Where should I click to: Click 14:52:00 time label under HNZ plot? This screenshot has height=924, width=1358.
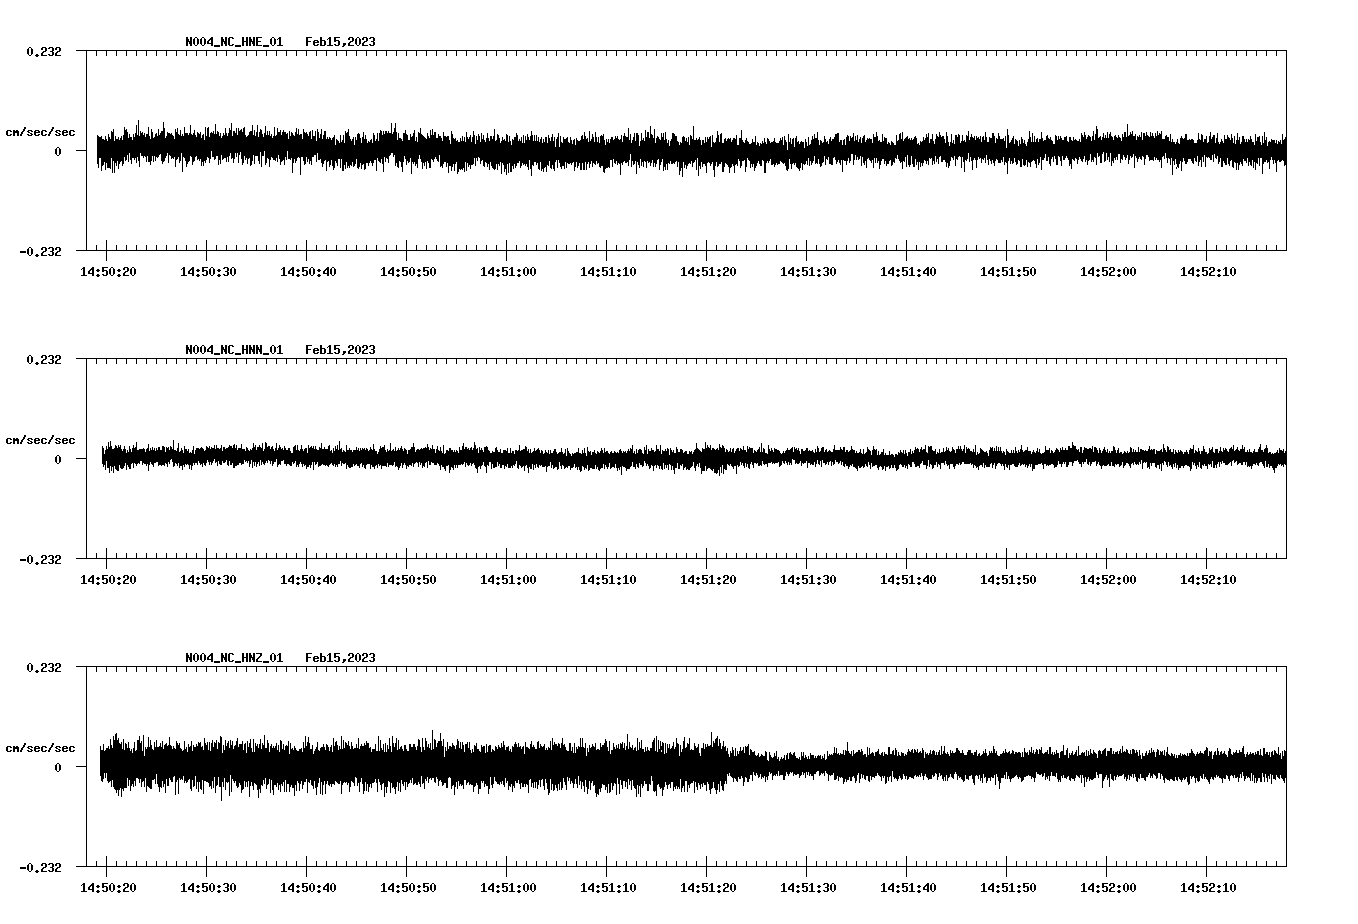pos(1108,888)
